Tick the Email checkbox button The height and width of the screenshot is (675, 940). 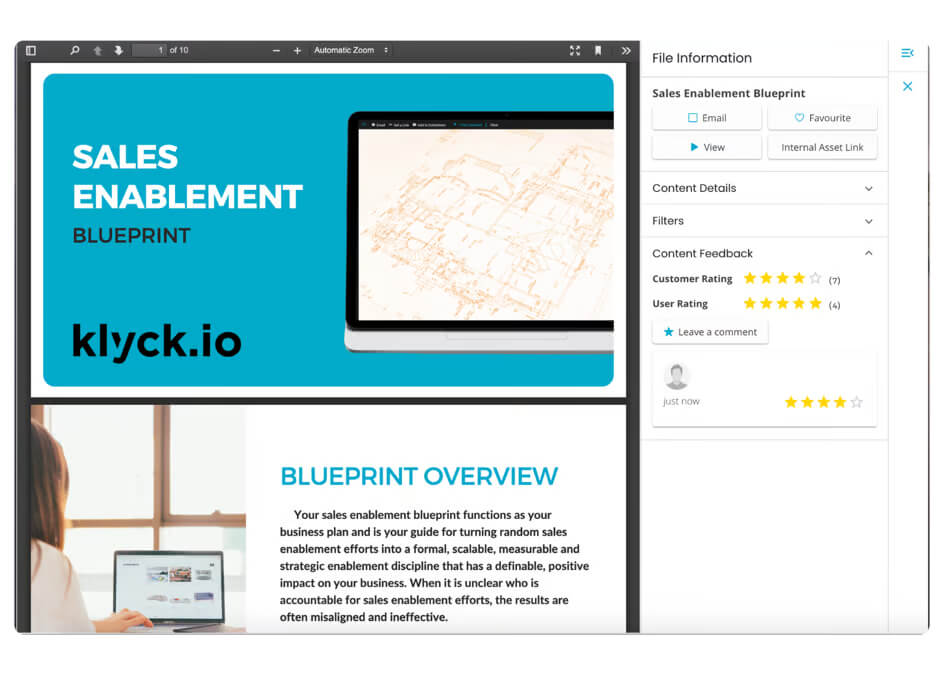[707, 118]
